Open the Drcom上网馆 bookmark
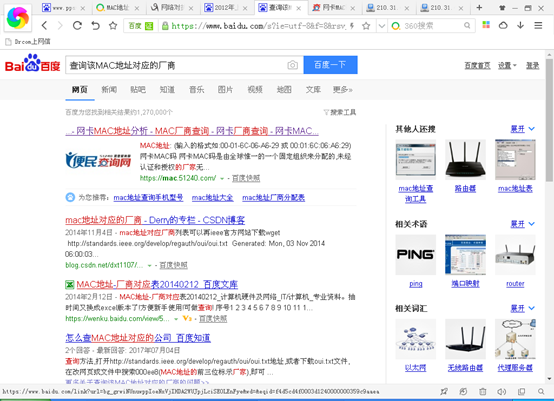This screenshot has width=554, height=401. (x=28, y=42)
